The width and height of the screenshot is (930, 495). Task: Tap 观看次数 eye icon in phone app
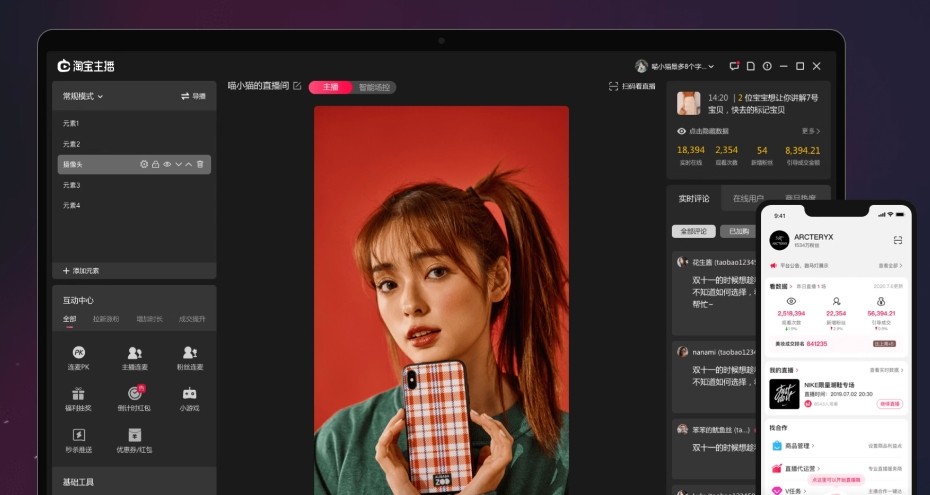point(791,301)
